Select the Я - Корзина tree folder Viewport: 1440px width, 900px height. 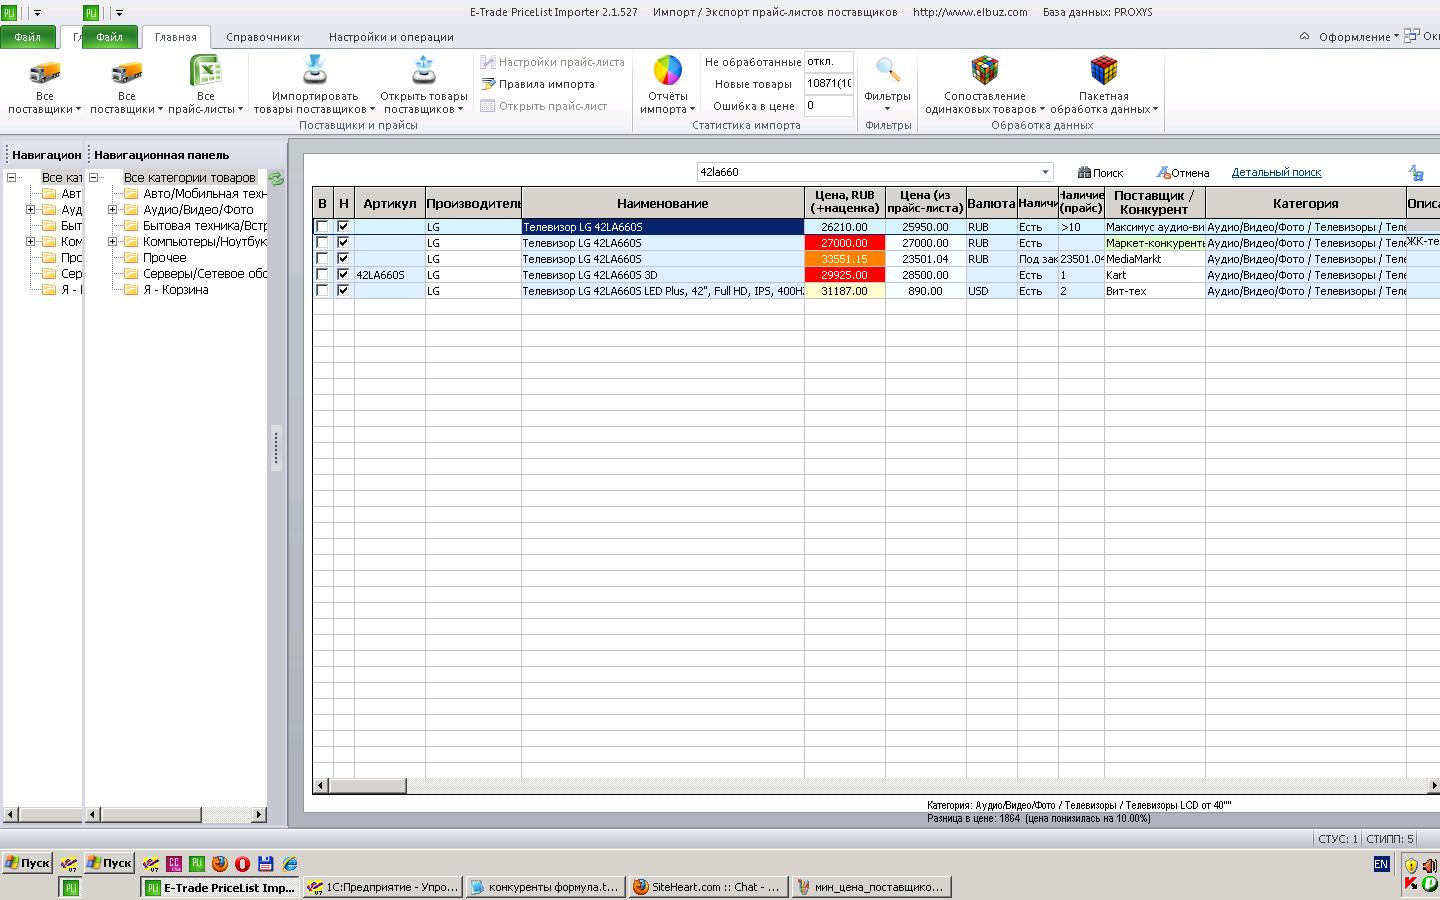click(175, 290)
